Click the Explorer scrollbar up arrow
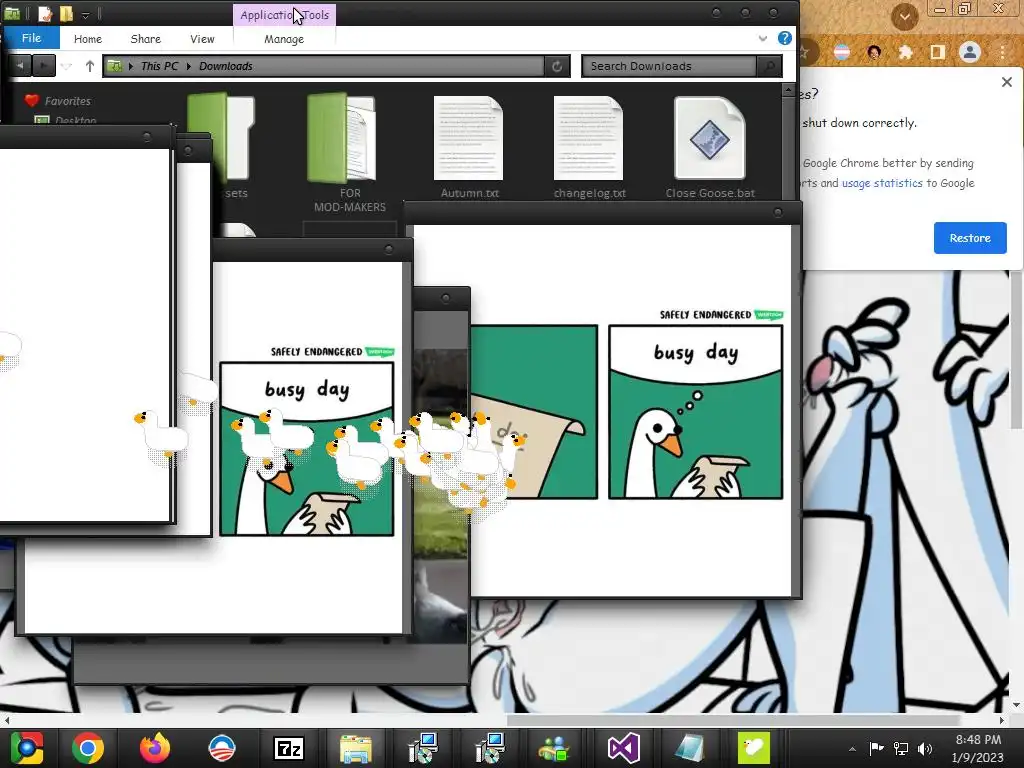Viewport: 1024px width, 768px height. pos(788,90)
